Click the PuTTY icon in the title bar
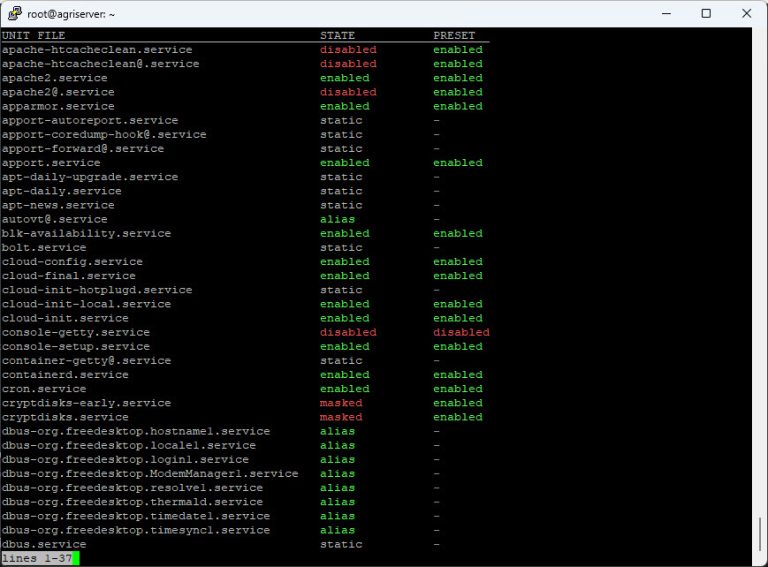 [x=15, y=14]
